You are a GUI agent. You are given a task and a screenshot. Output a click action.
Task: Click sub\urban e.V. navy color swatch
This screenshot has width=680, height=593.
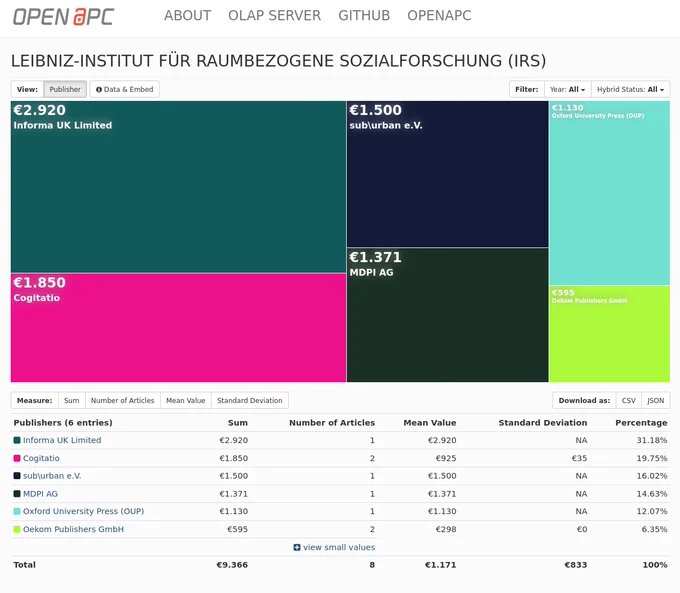click(17, 476)
